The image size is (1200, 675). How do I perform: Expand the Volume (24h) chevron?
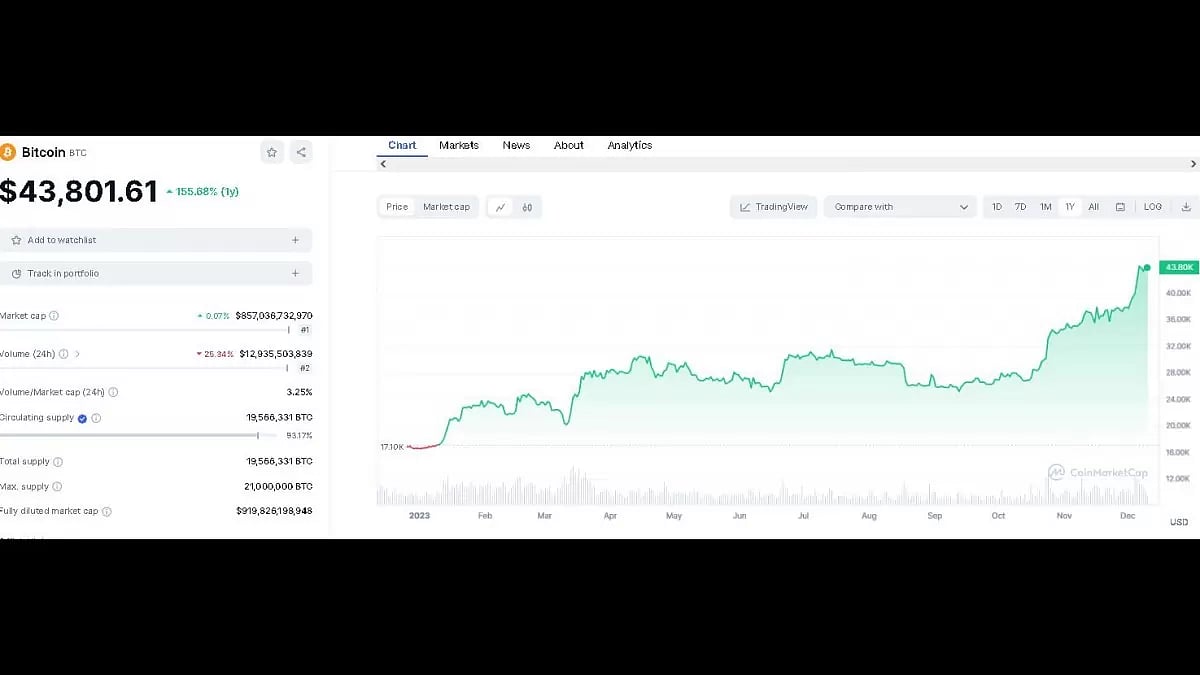(x=77, y=354)
